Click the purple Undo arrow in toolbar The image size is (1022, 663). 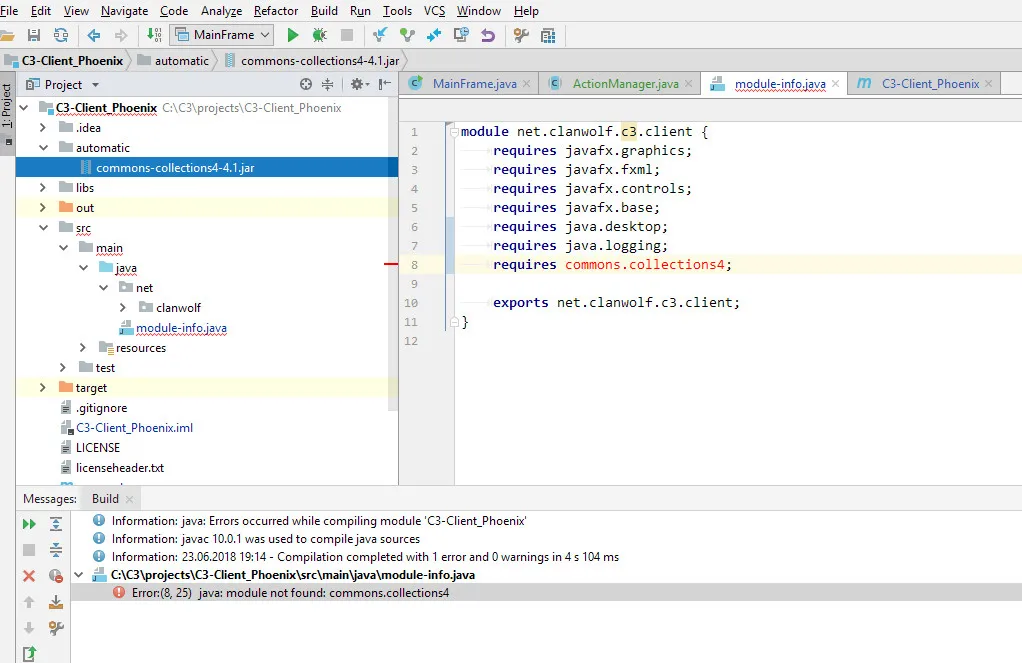(488, 35)
